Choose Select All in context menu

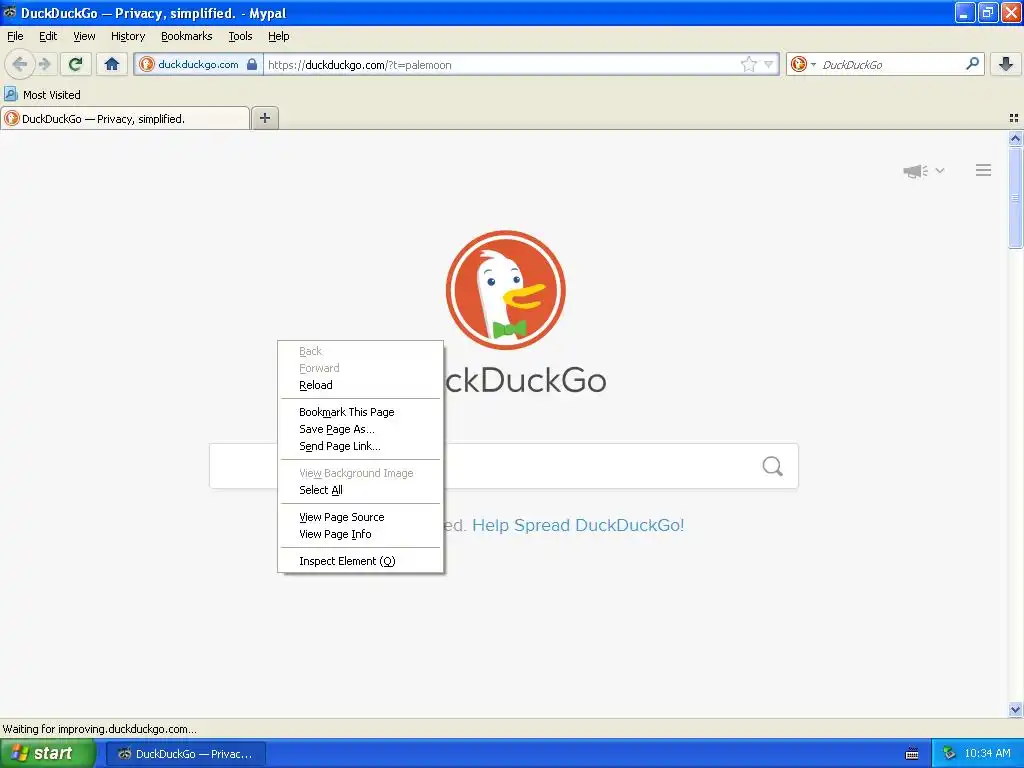click(360, 490)
